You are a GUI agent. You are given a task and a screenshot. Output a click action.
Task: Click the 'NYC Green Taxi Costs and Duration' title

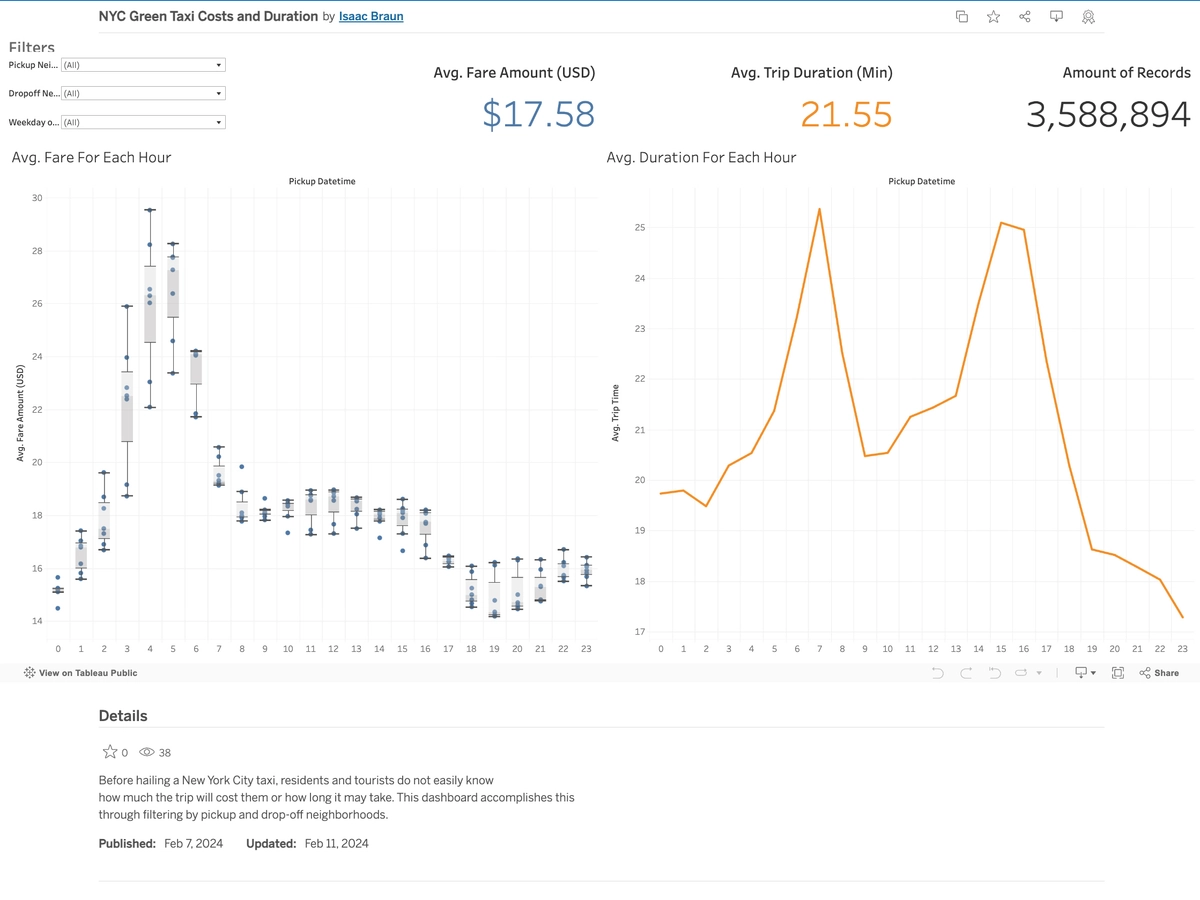click(209, 17)
